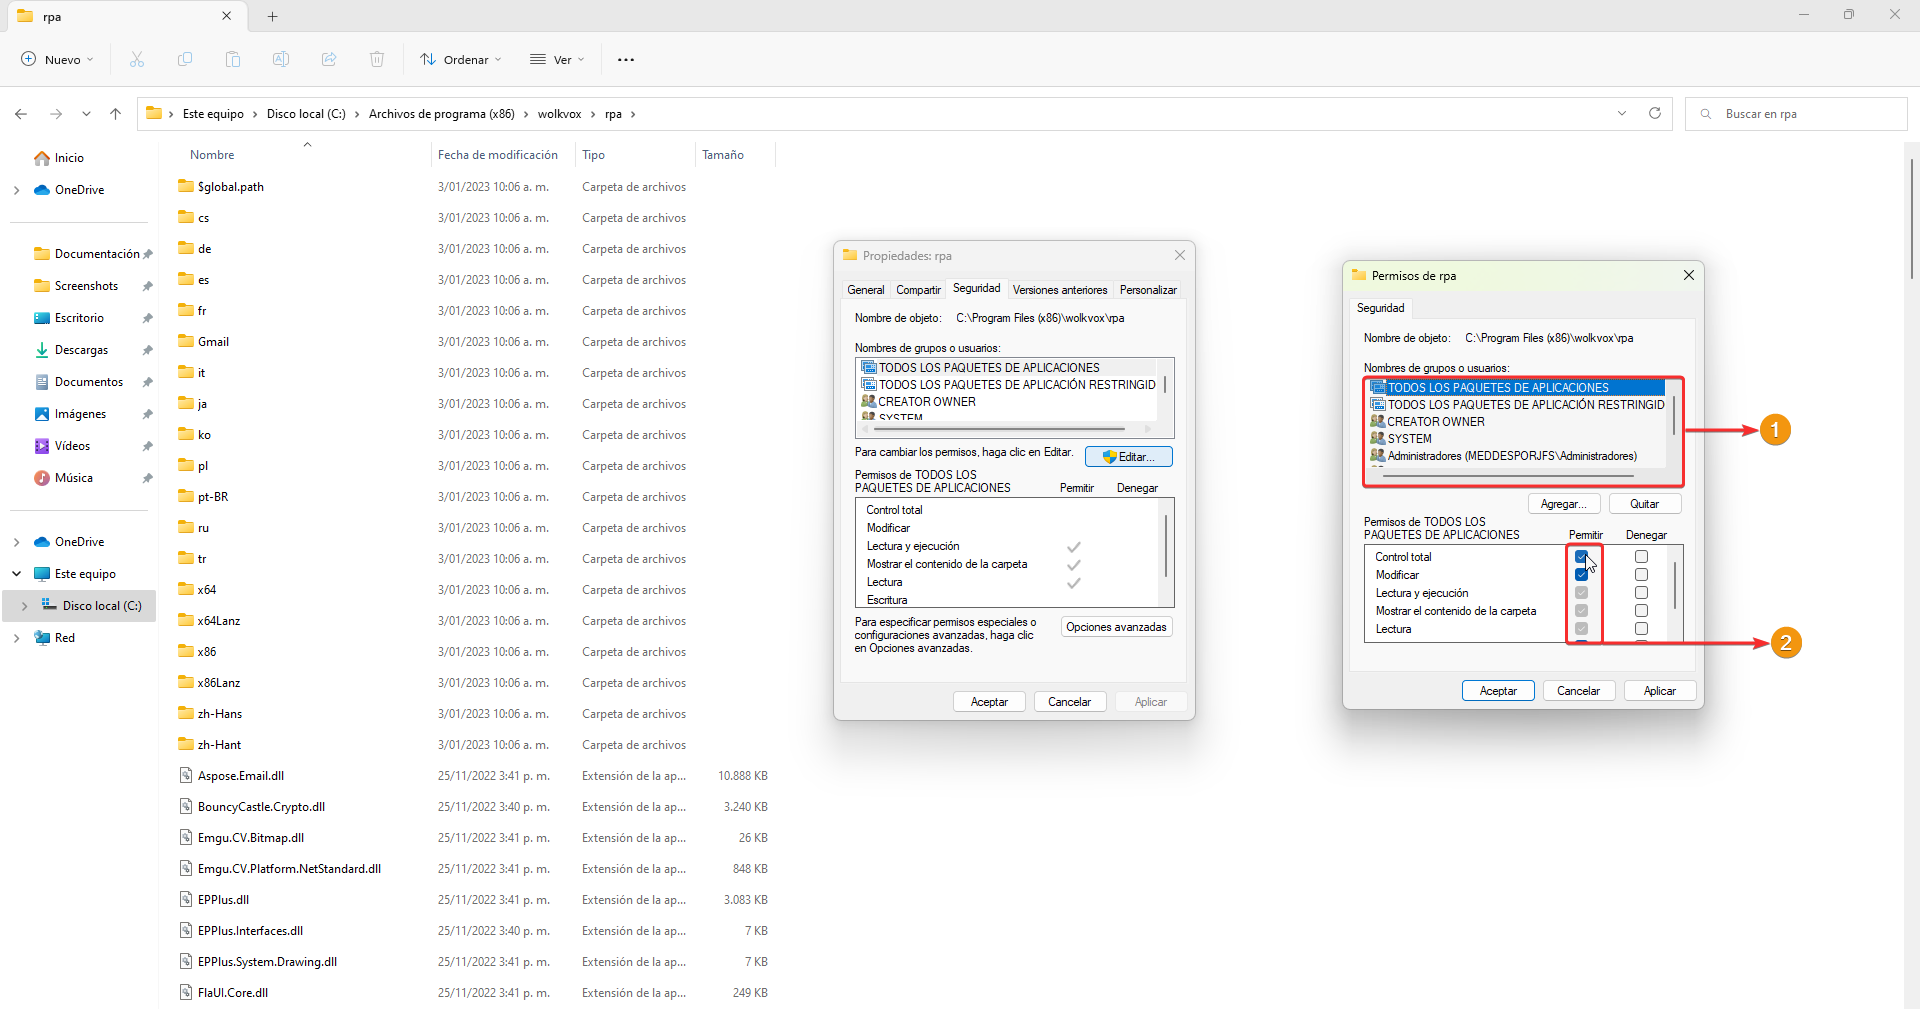Click Agregar button in Permisos
This screenshot has width=1920, height=1009.
(1564, 504)
